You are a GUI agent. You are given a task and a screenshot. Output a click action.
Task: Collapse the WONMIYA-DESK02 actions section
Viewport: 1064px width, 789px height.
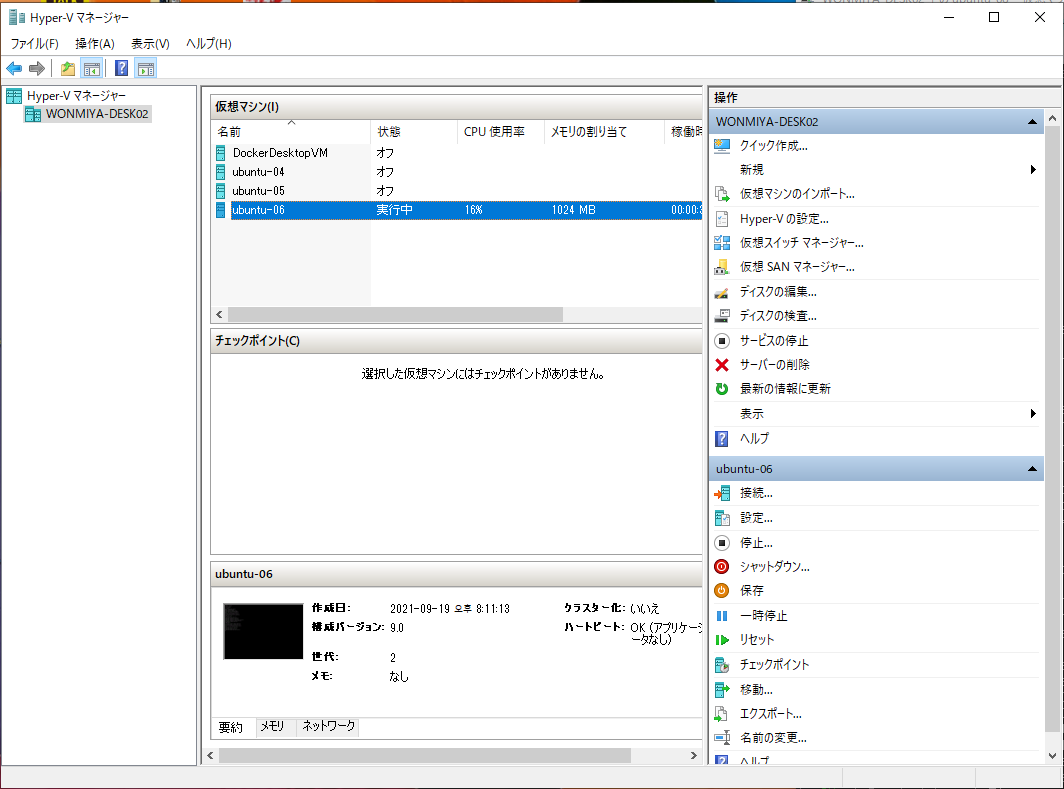pos(1032,122)
